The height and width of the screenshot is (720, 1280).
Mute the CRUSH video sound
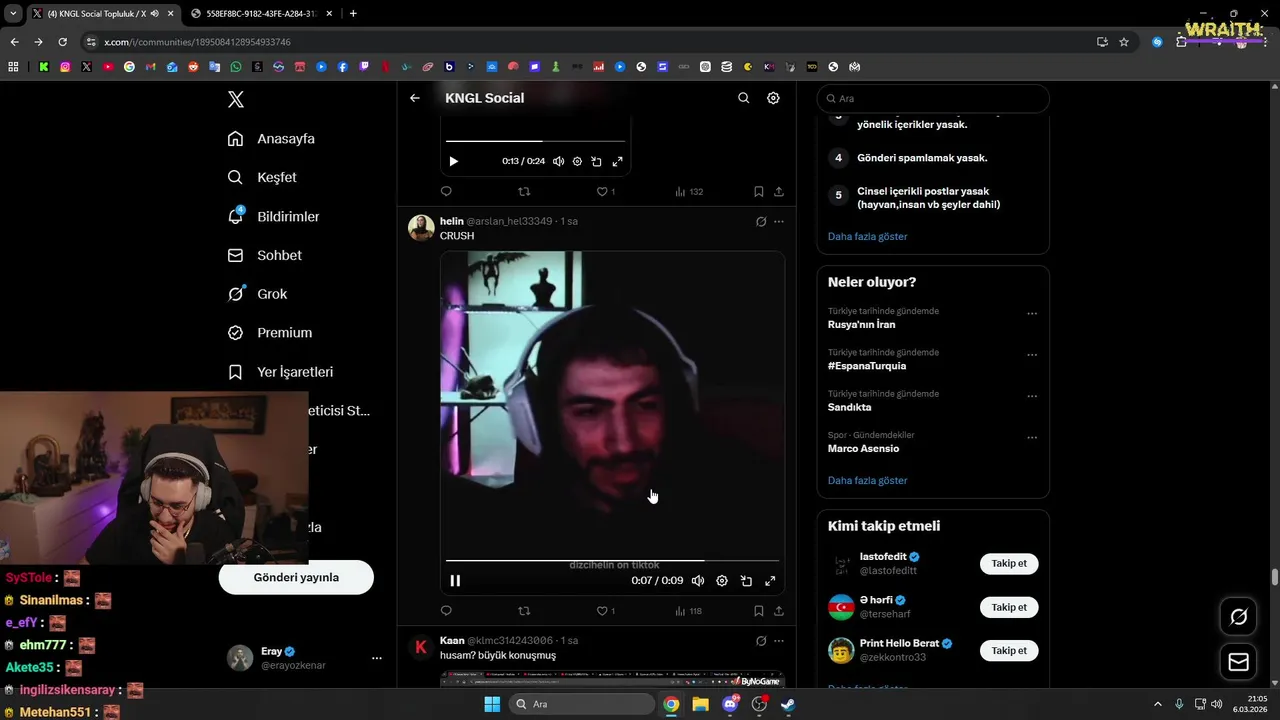tap(698, 580)
